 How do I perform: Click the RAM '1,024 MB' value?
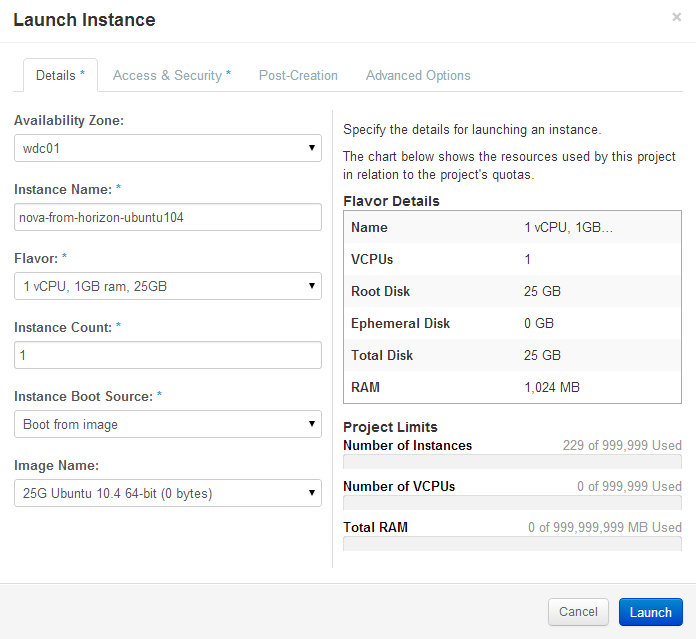552,387
